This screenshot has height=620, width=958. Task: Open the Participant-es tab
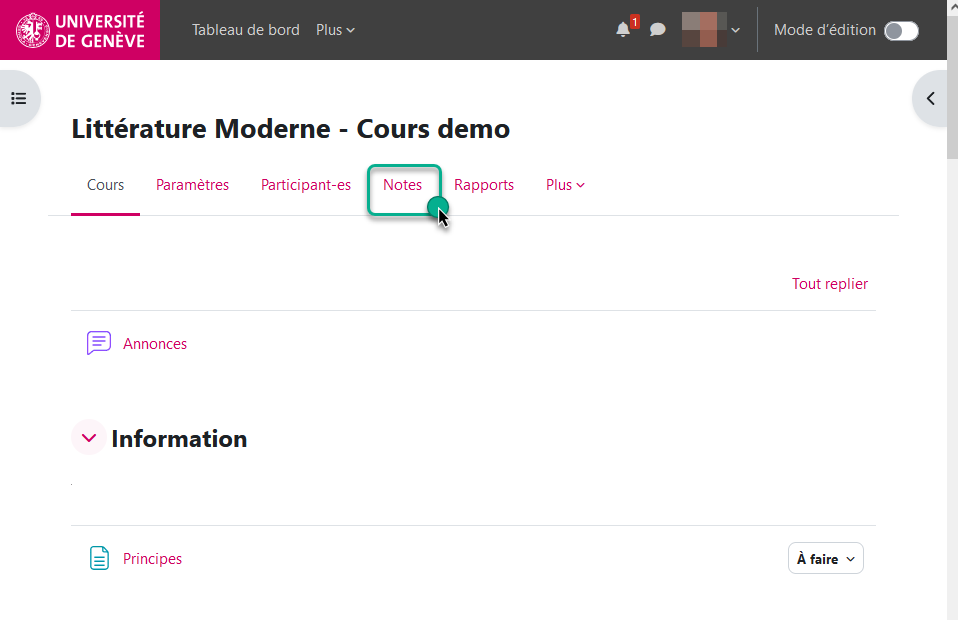tap(306, 185)
